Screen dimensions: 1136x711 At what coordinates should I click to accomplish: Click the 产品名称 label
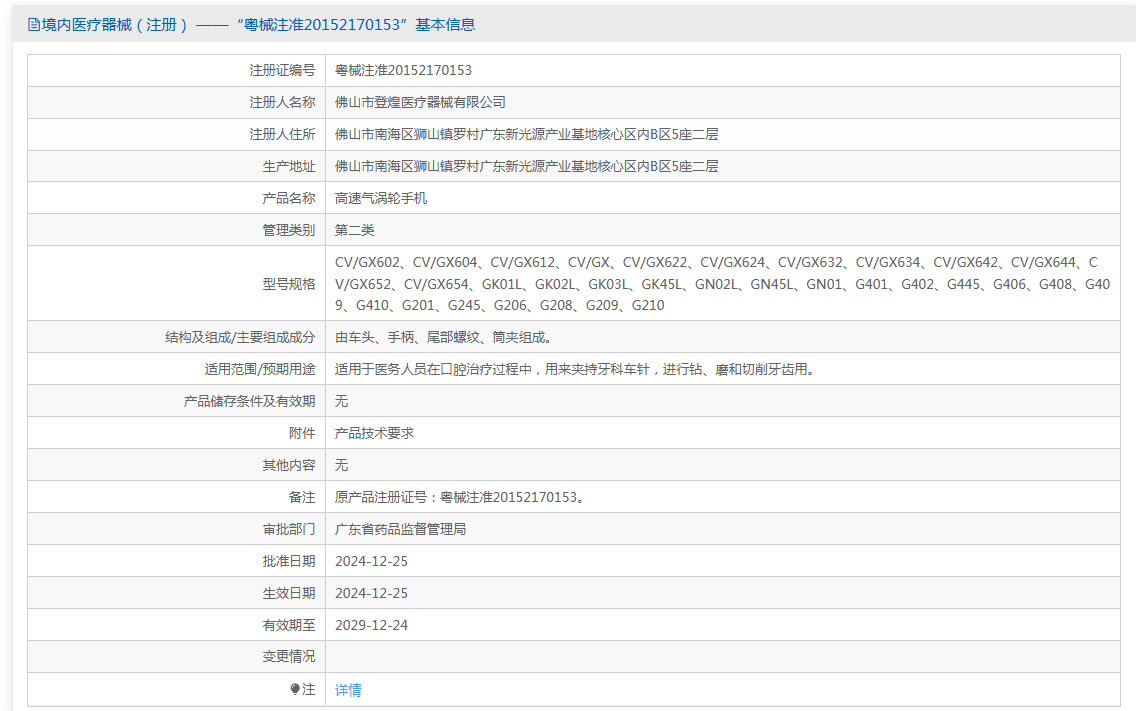click(x=289, y=198)
